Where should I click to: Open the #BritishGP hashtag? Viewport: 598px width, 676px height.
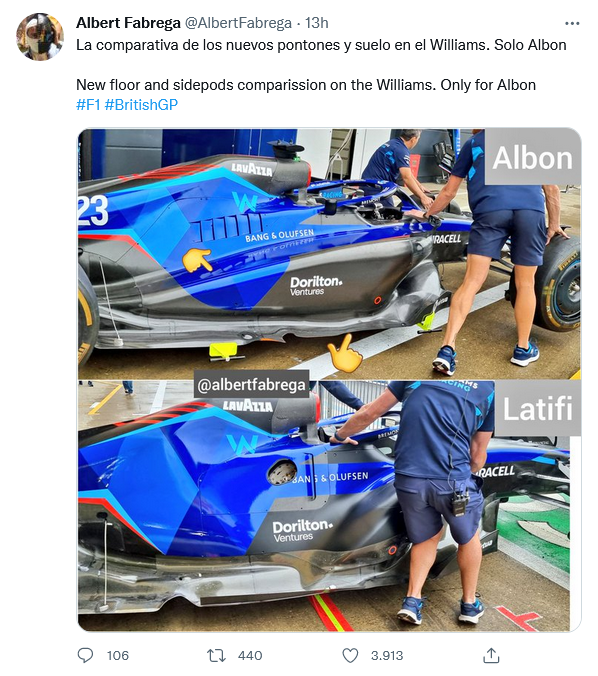tap(141, 105)
